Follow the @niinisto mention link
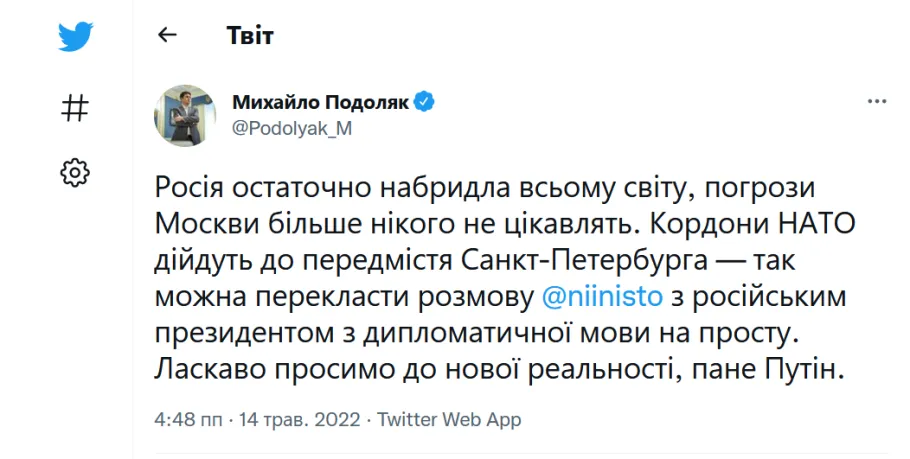The image size is (910, 459). [602, 297]
